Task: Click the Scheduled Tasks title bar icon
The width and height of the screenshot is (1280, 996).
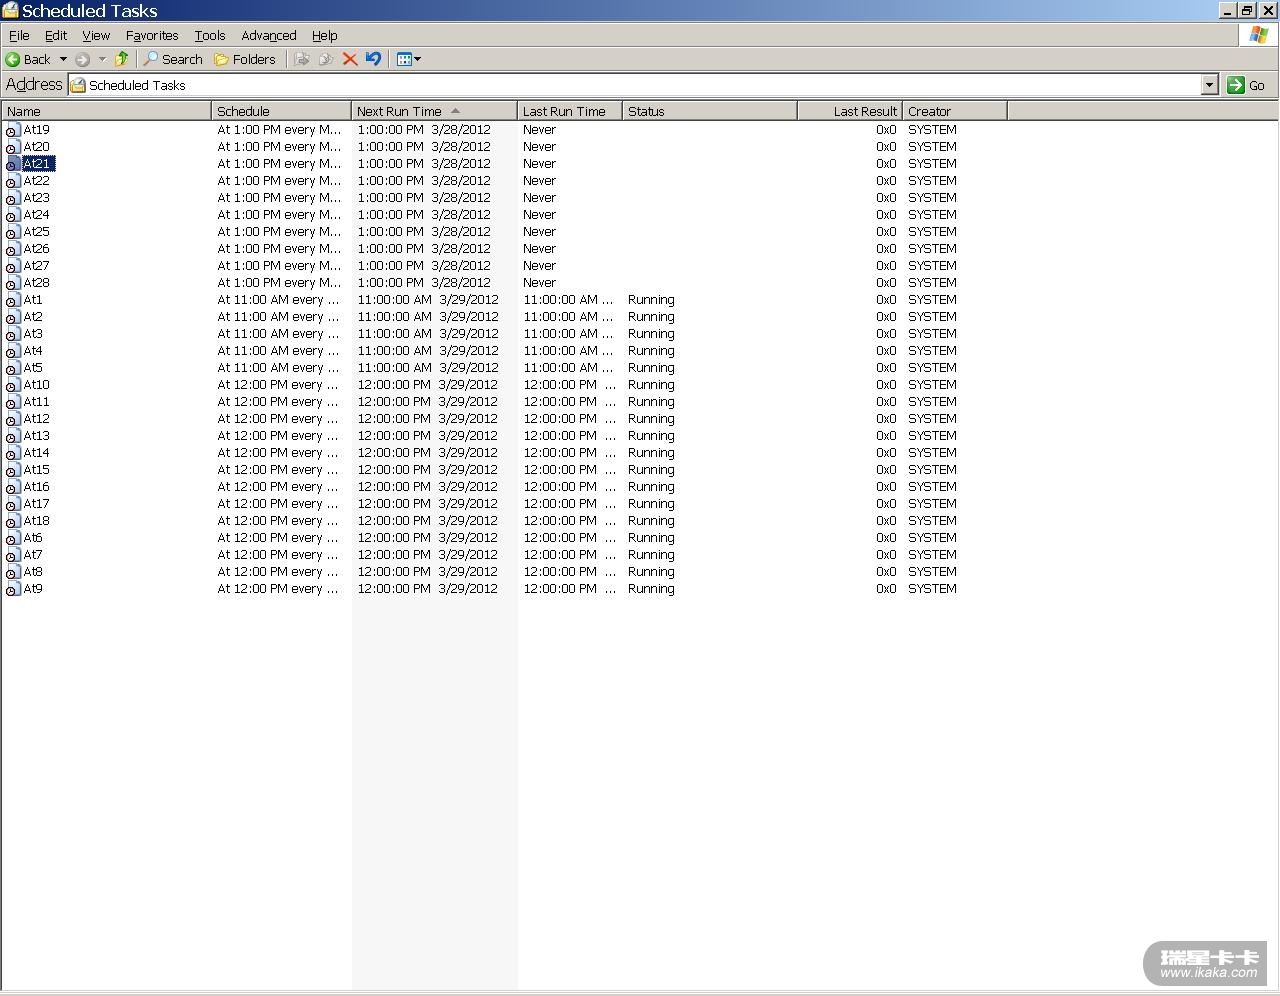Action: click(x=10, y=11)
